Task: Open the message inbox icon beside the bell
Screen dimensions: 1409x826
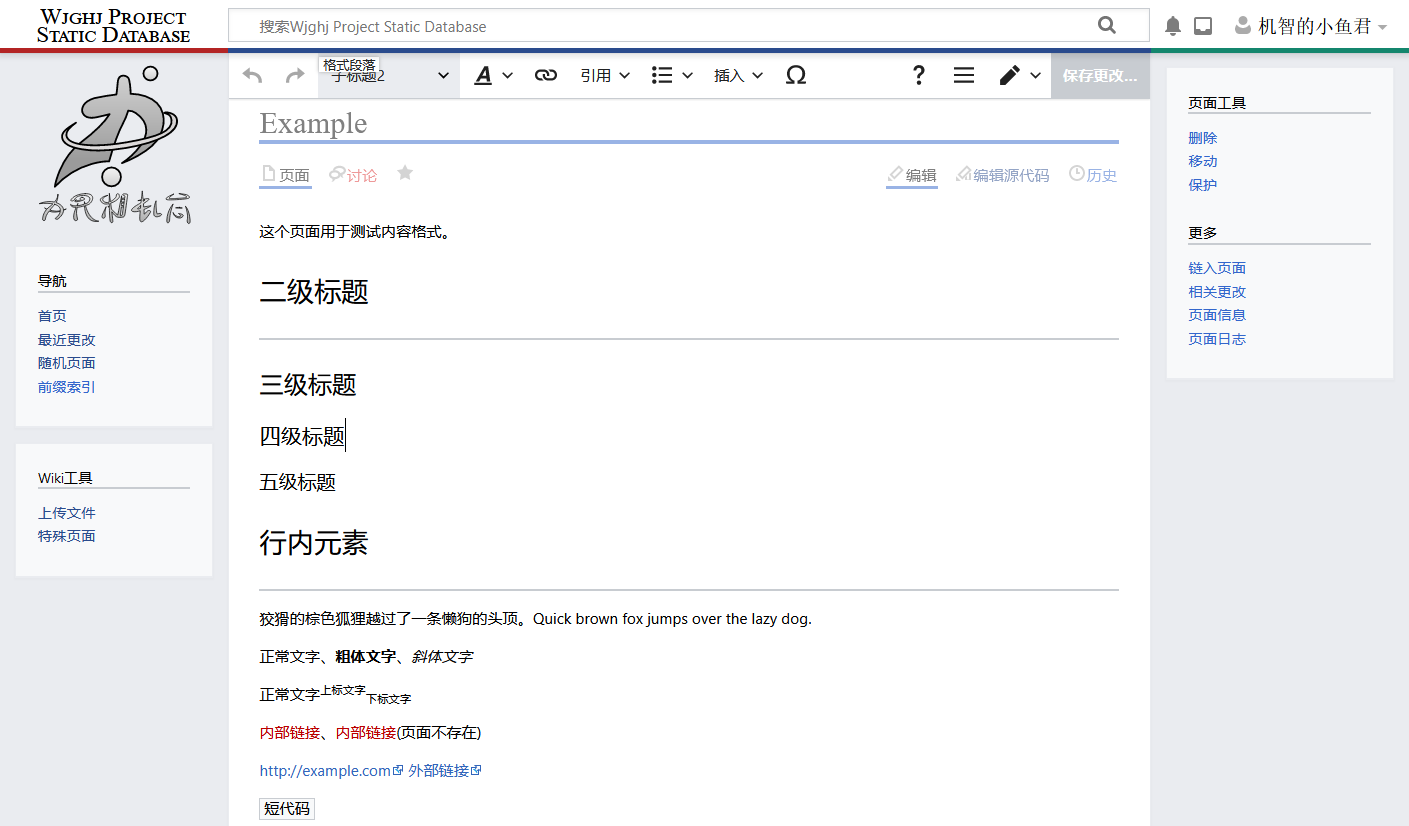Action: pyautogui.click(x=1202, y=25)
